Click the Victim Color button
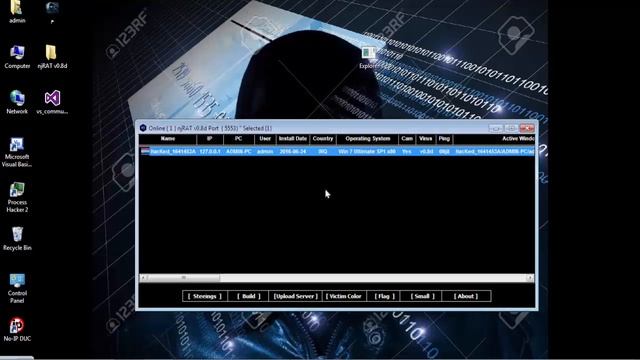The height and width of the screenshot is (360, 640). 344,296
